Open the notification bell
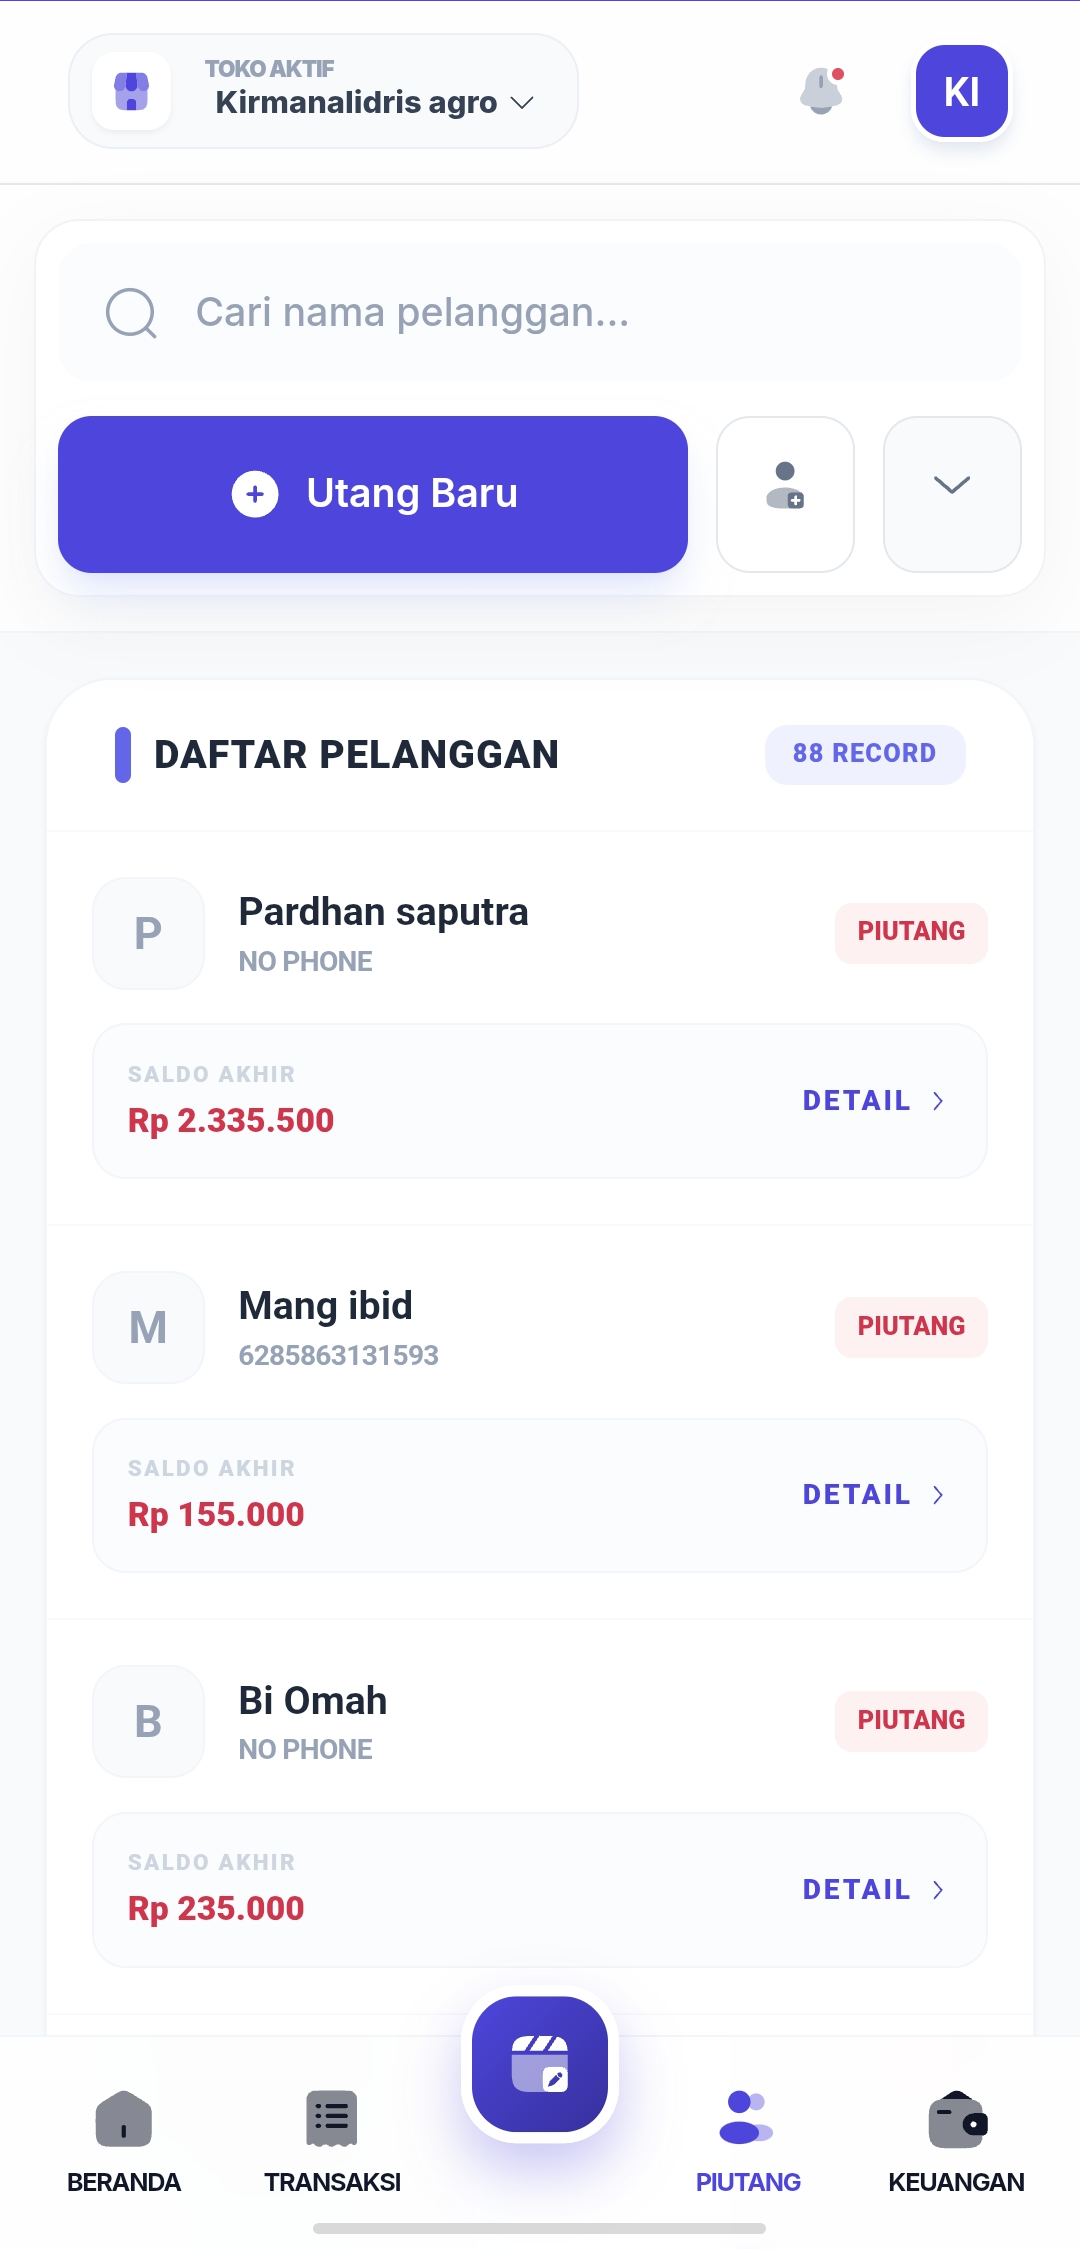Screen dimensions: 1080x2249 tap(822, 91)
